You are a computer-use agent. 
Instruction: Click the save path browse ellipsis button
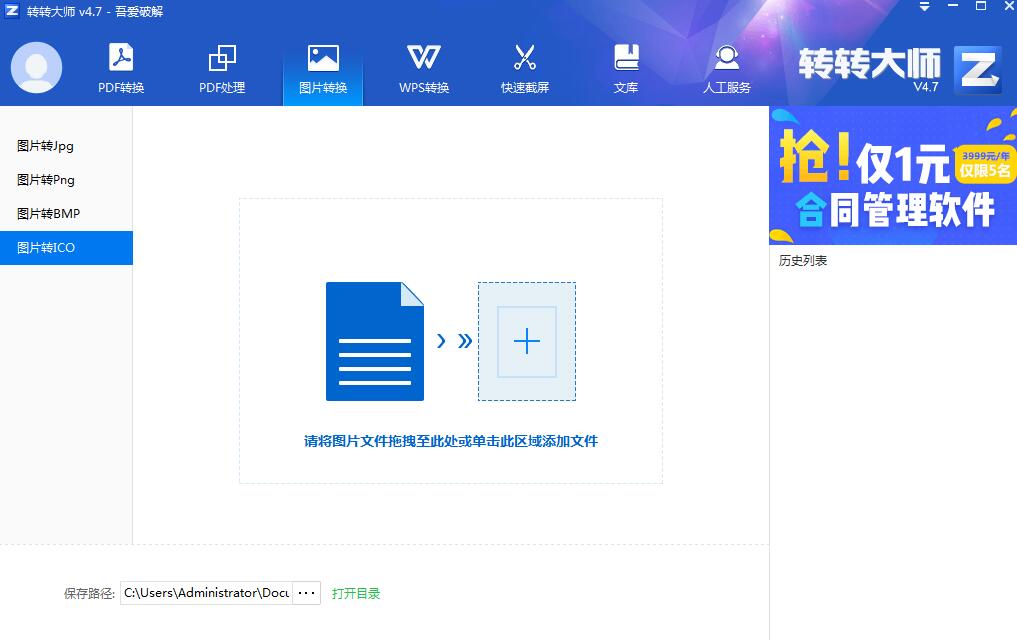306,593
